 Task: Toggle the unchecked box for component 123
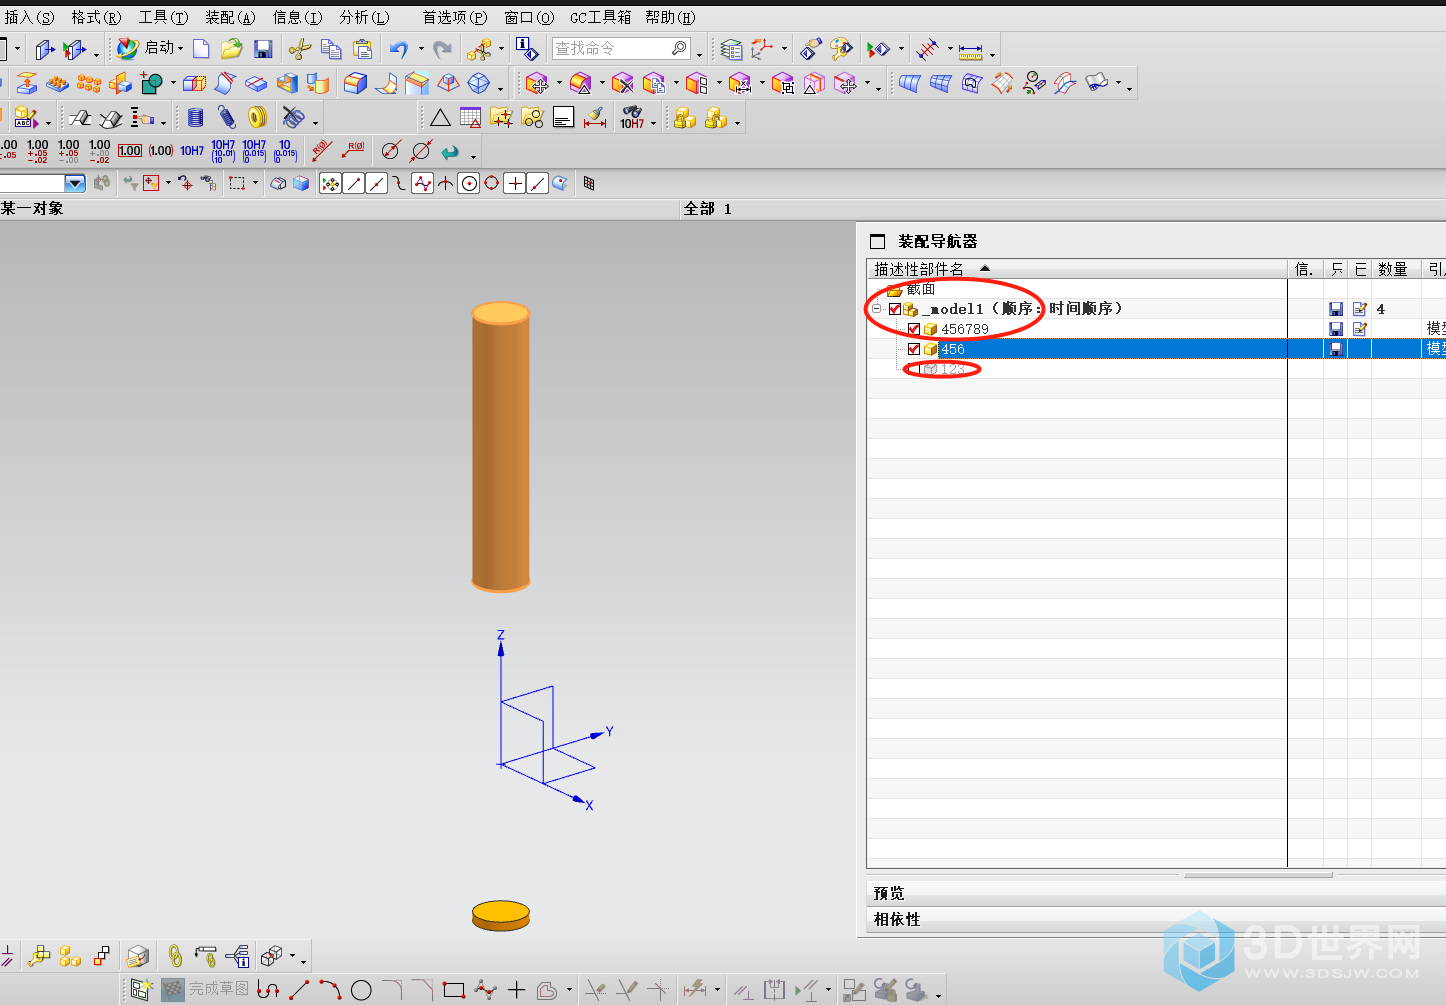point(914,369)
